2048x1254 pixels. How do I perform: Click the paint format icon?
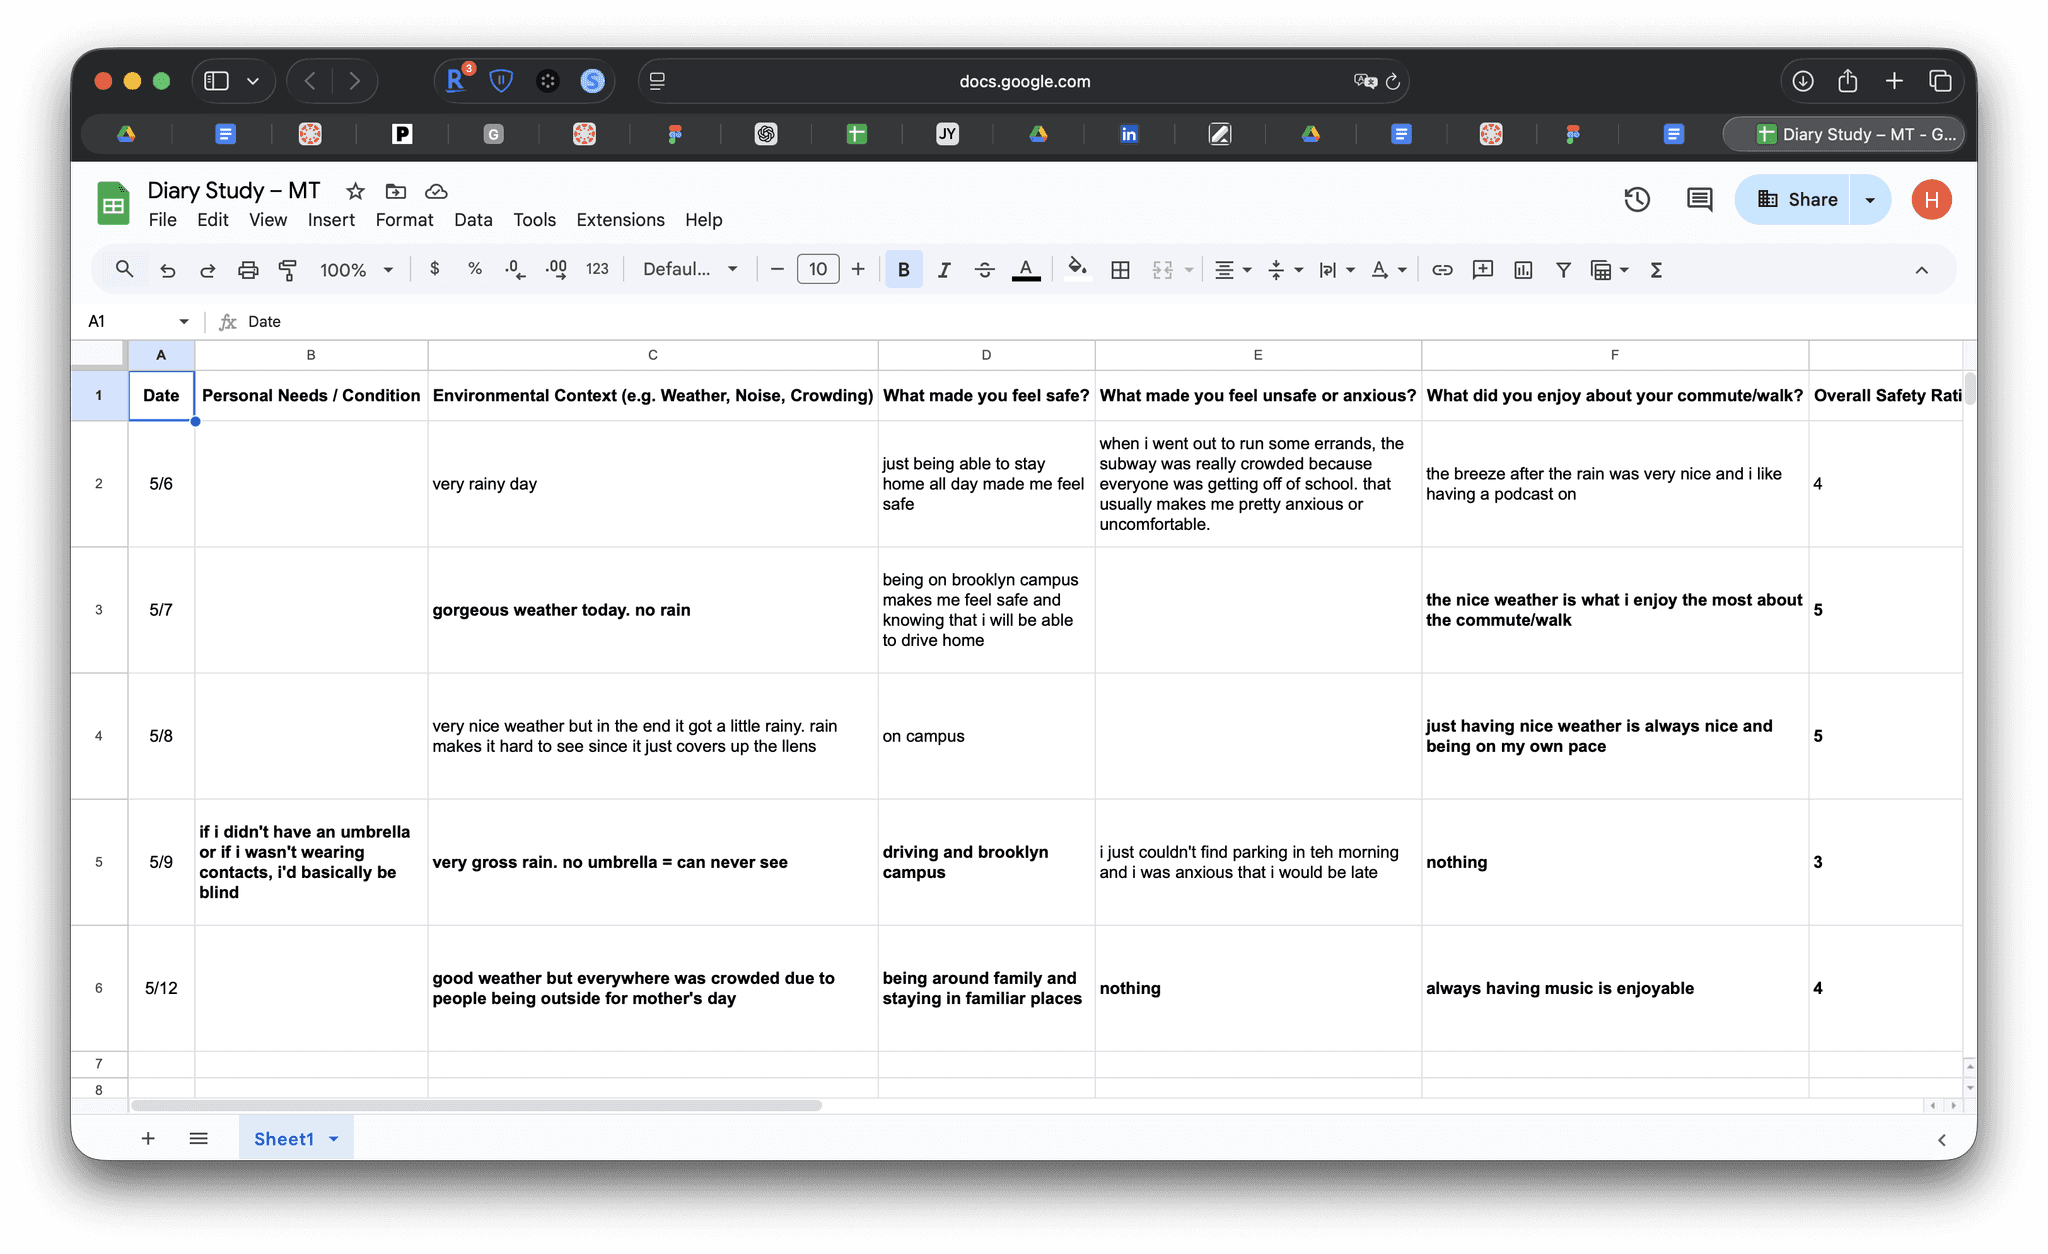[x=288, y=270]
